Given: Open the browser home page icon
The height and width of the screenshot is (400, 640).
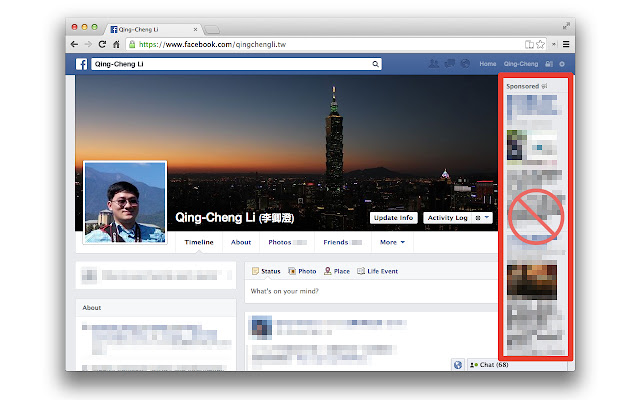Looking at the screenshot, I should click(x=116, y=44).
